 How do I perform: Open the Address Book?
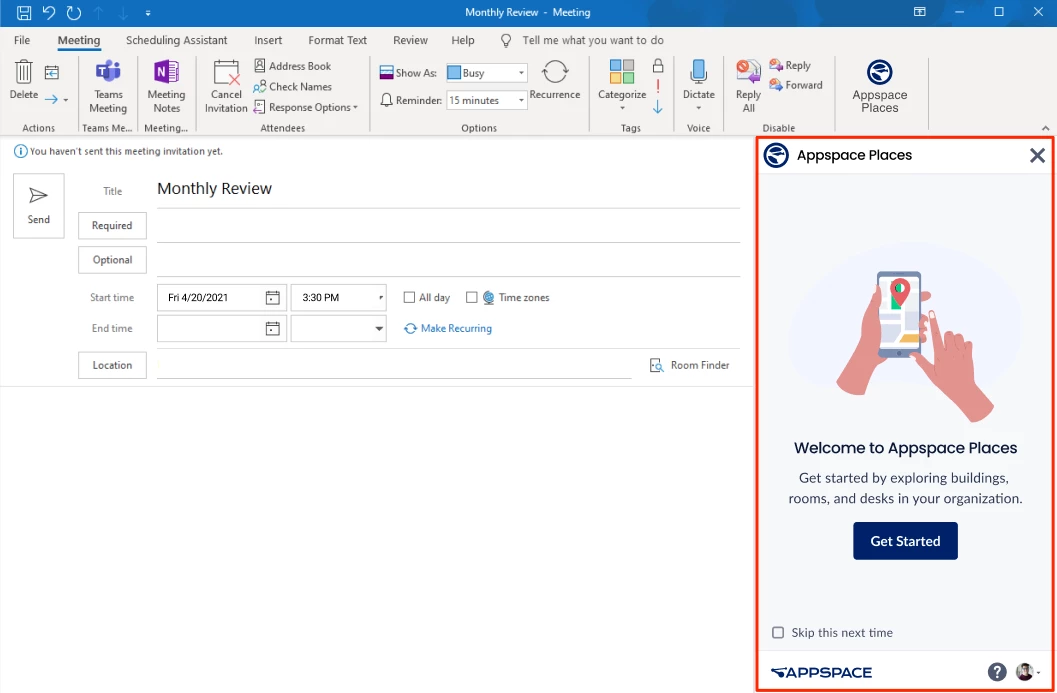click(x=293, y=66)
